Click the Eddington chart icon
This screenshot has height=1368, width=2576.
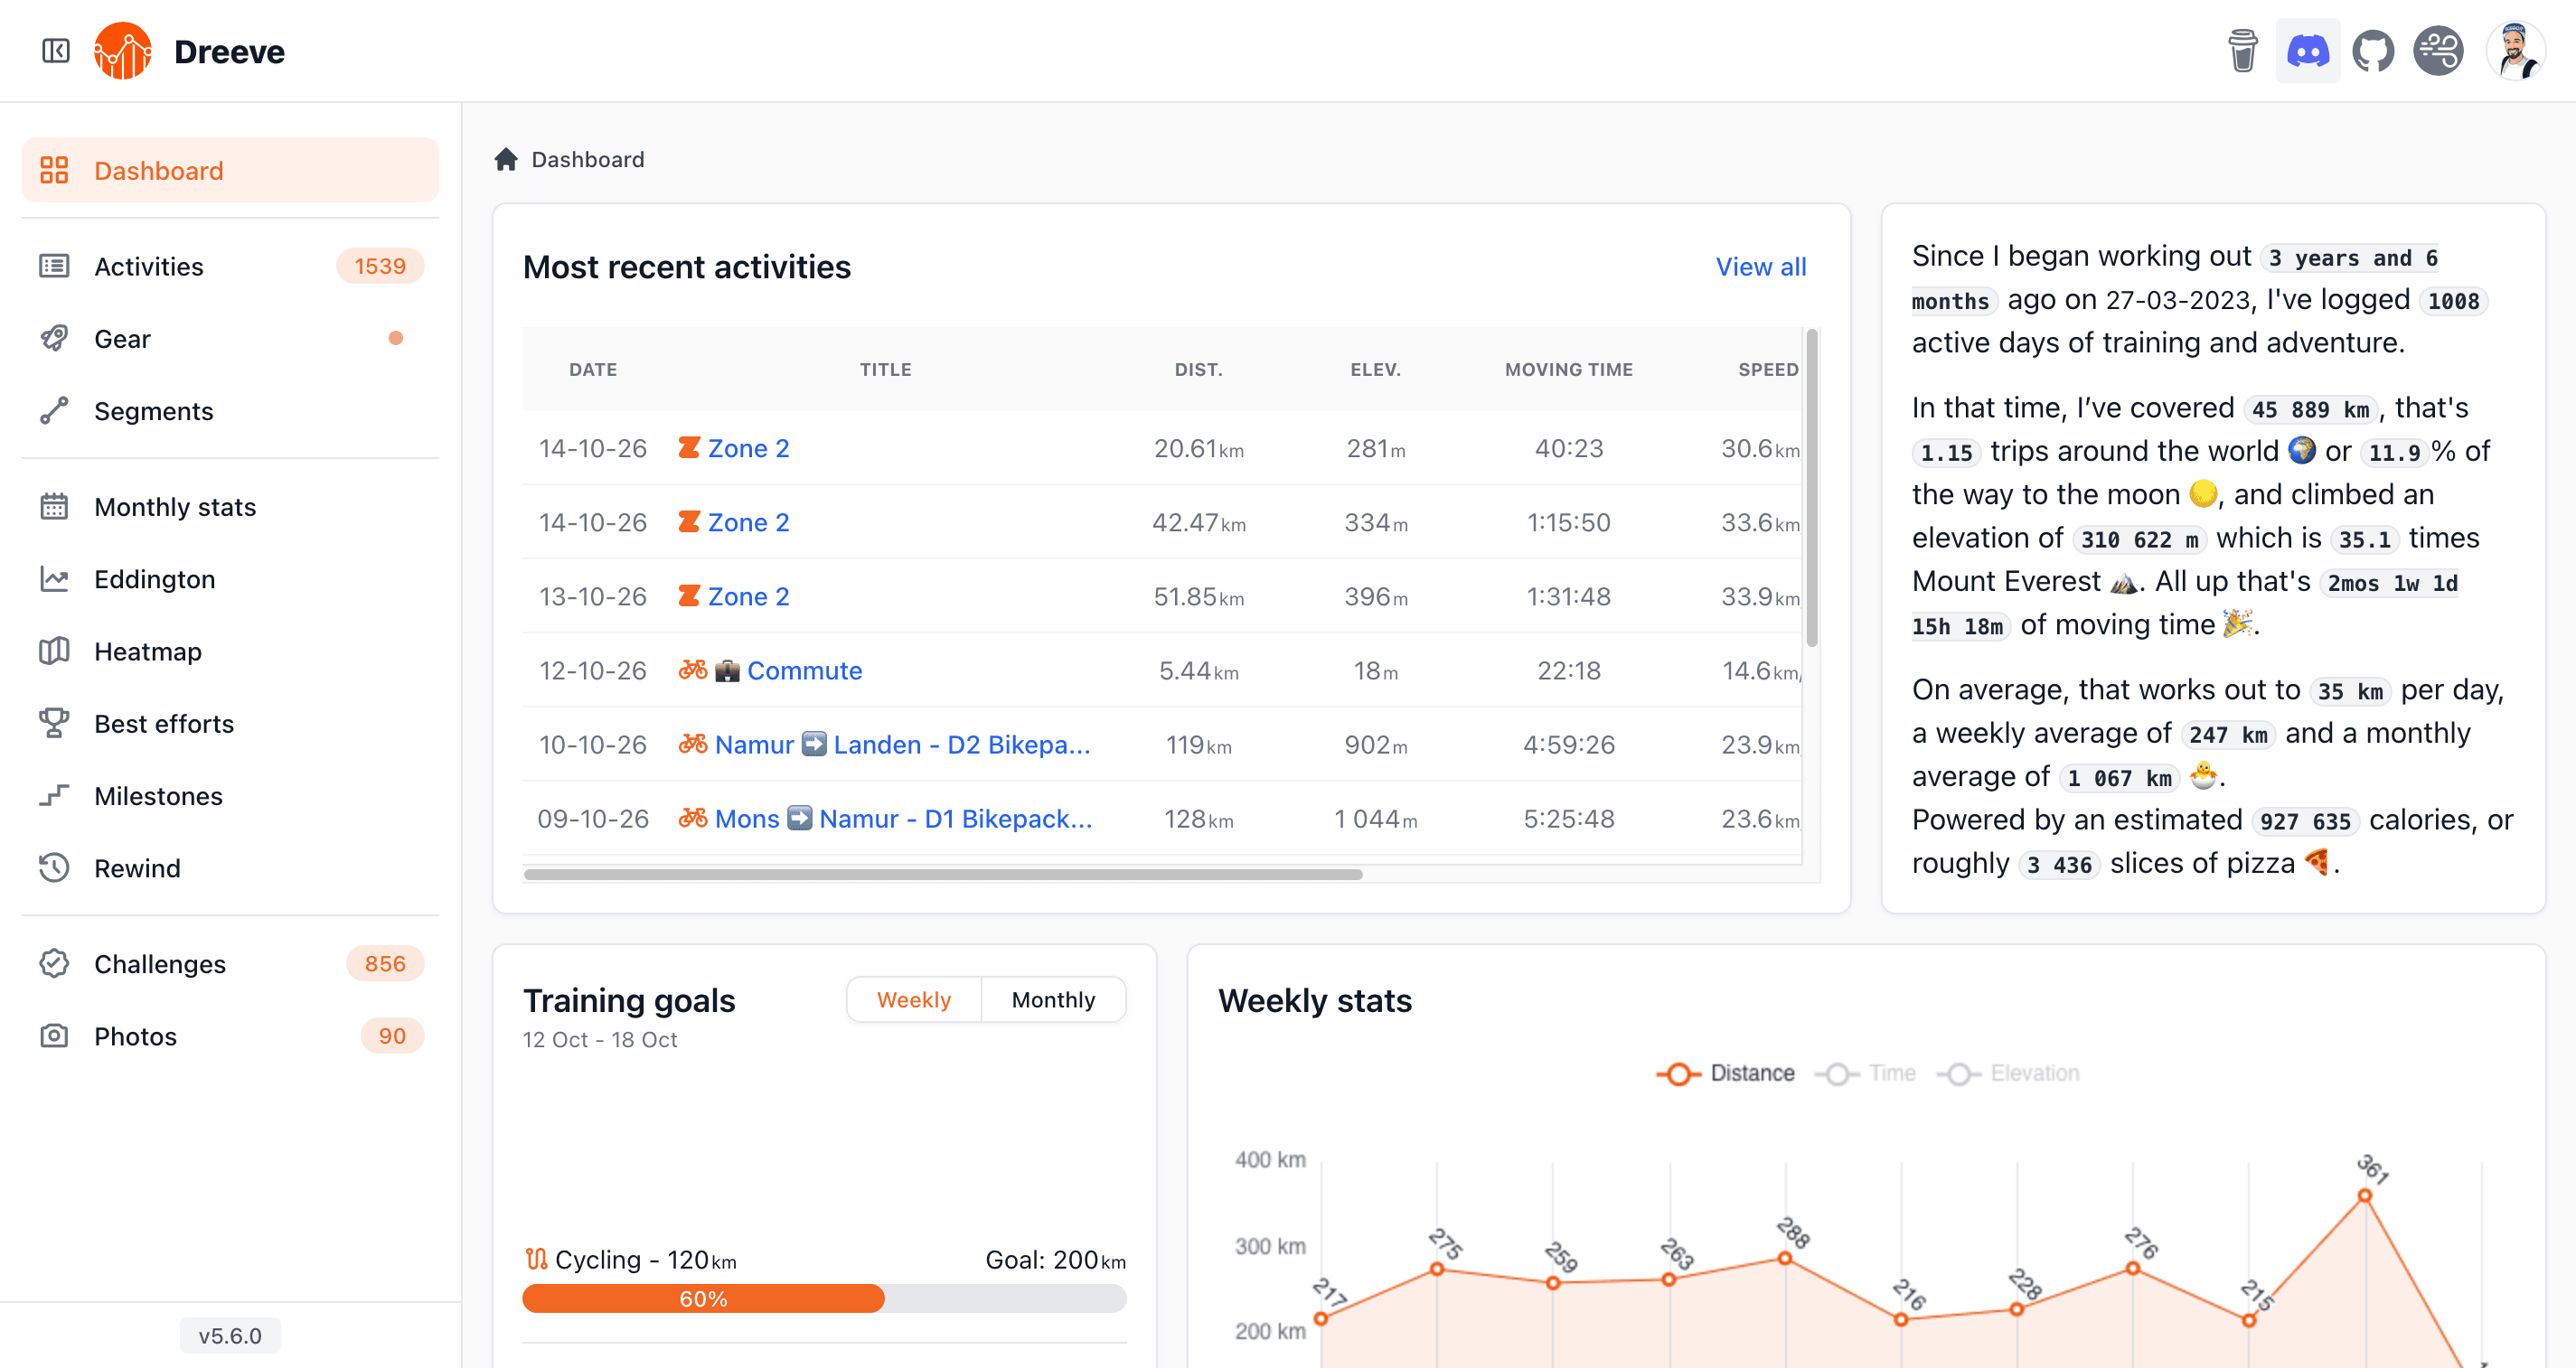point(54,579)
